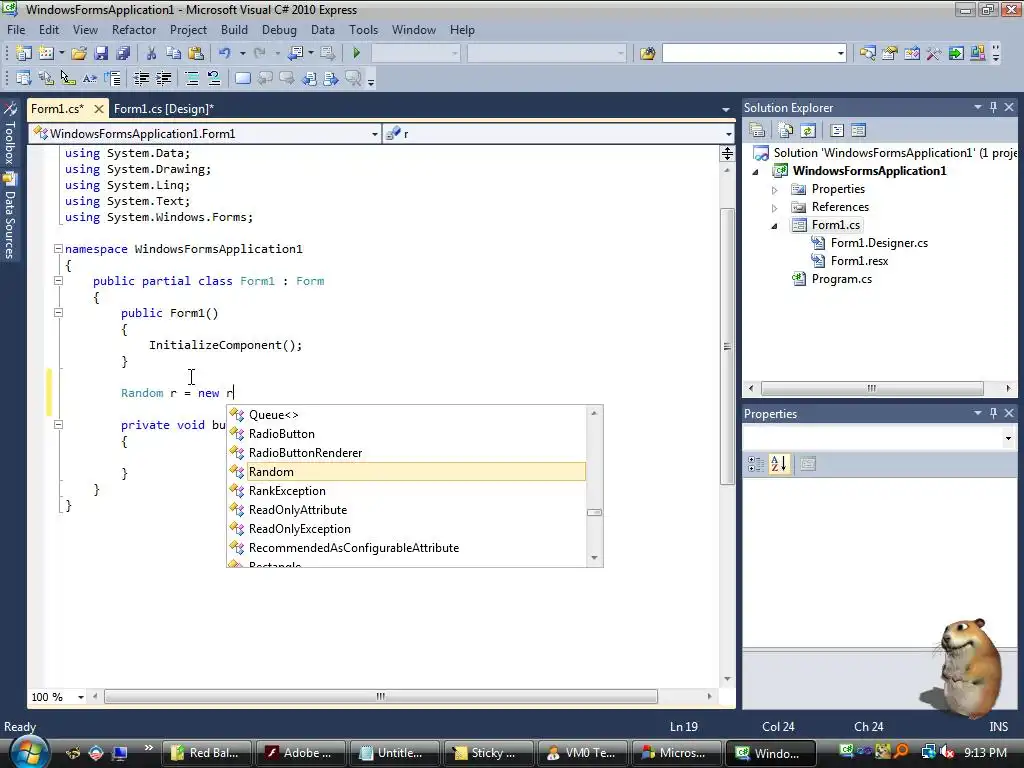Viewport: 1024px width, 768px height.
Task: Toggle a bookmark on the current line
Action: click(x=242, y=78)
